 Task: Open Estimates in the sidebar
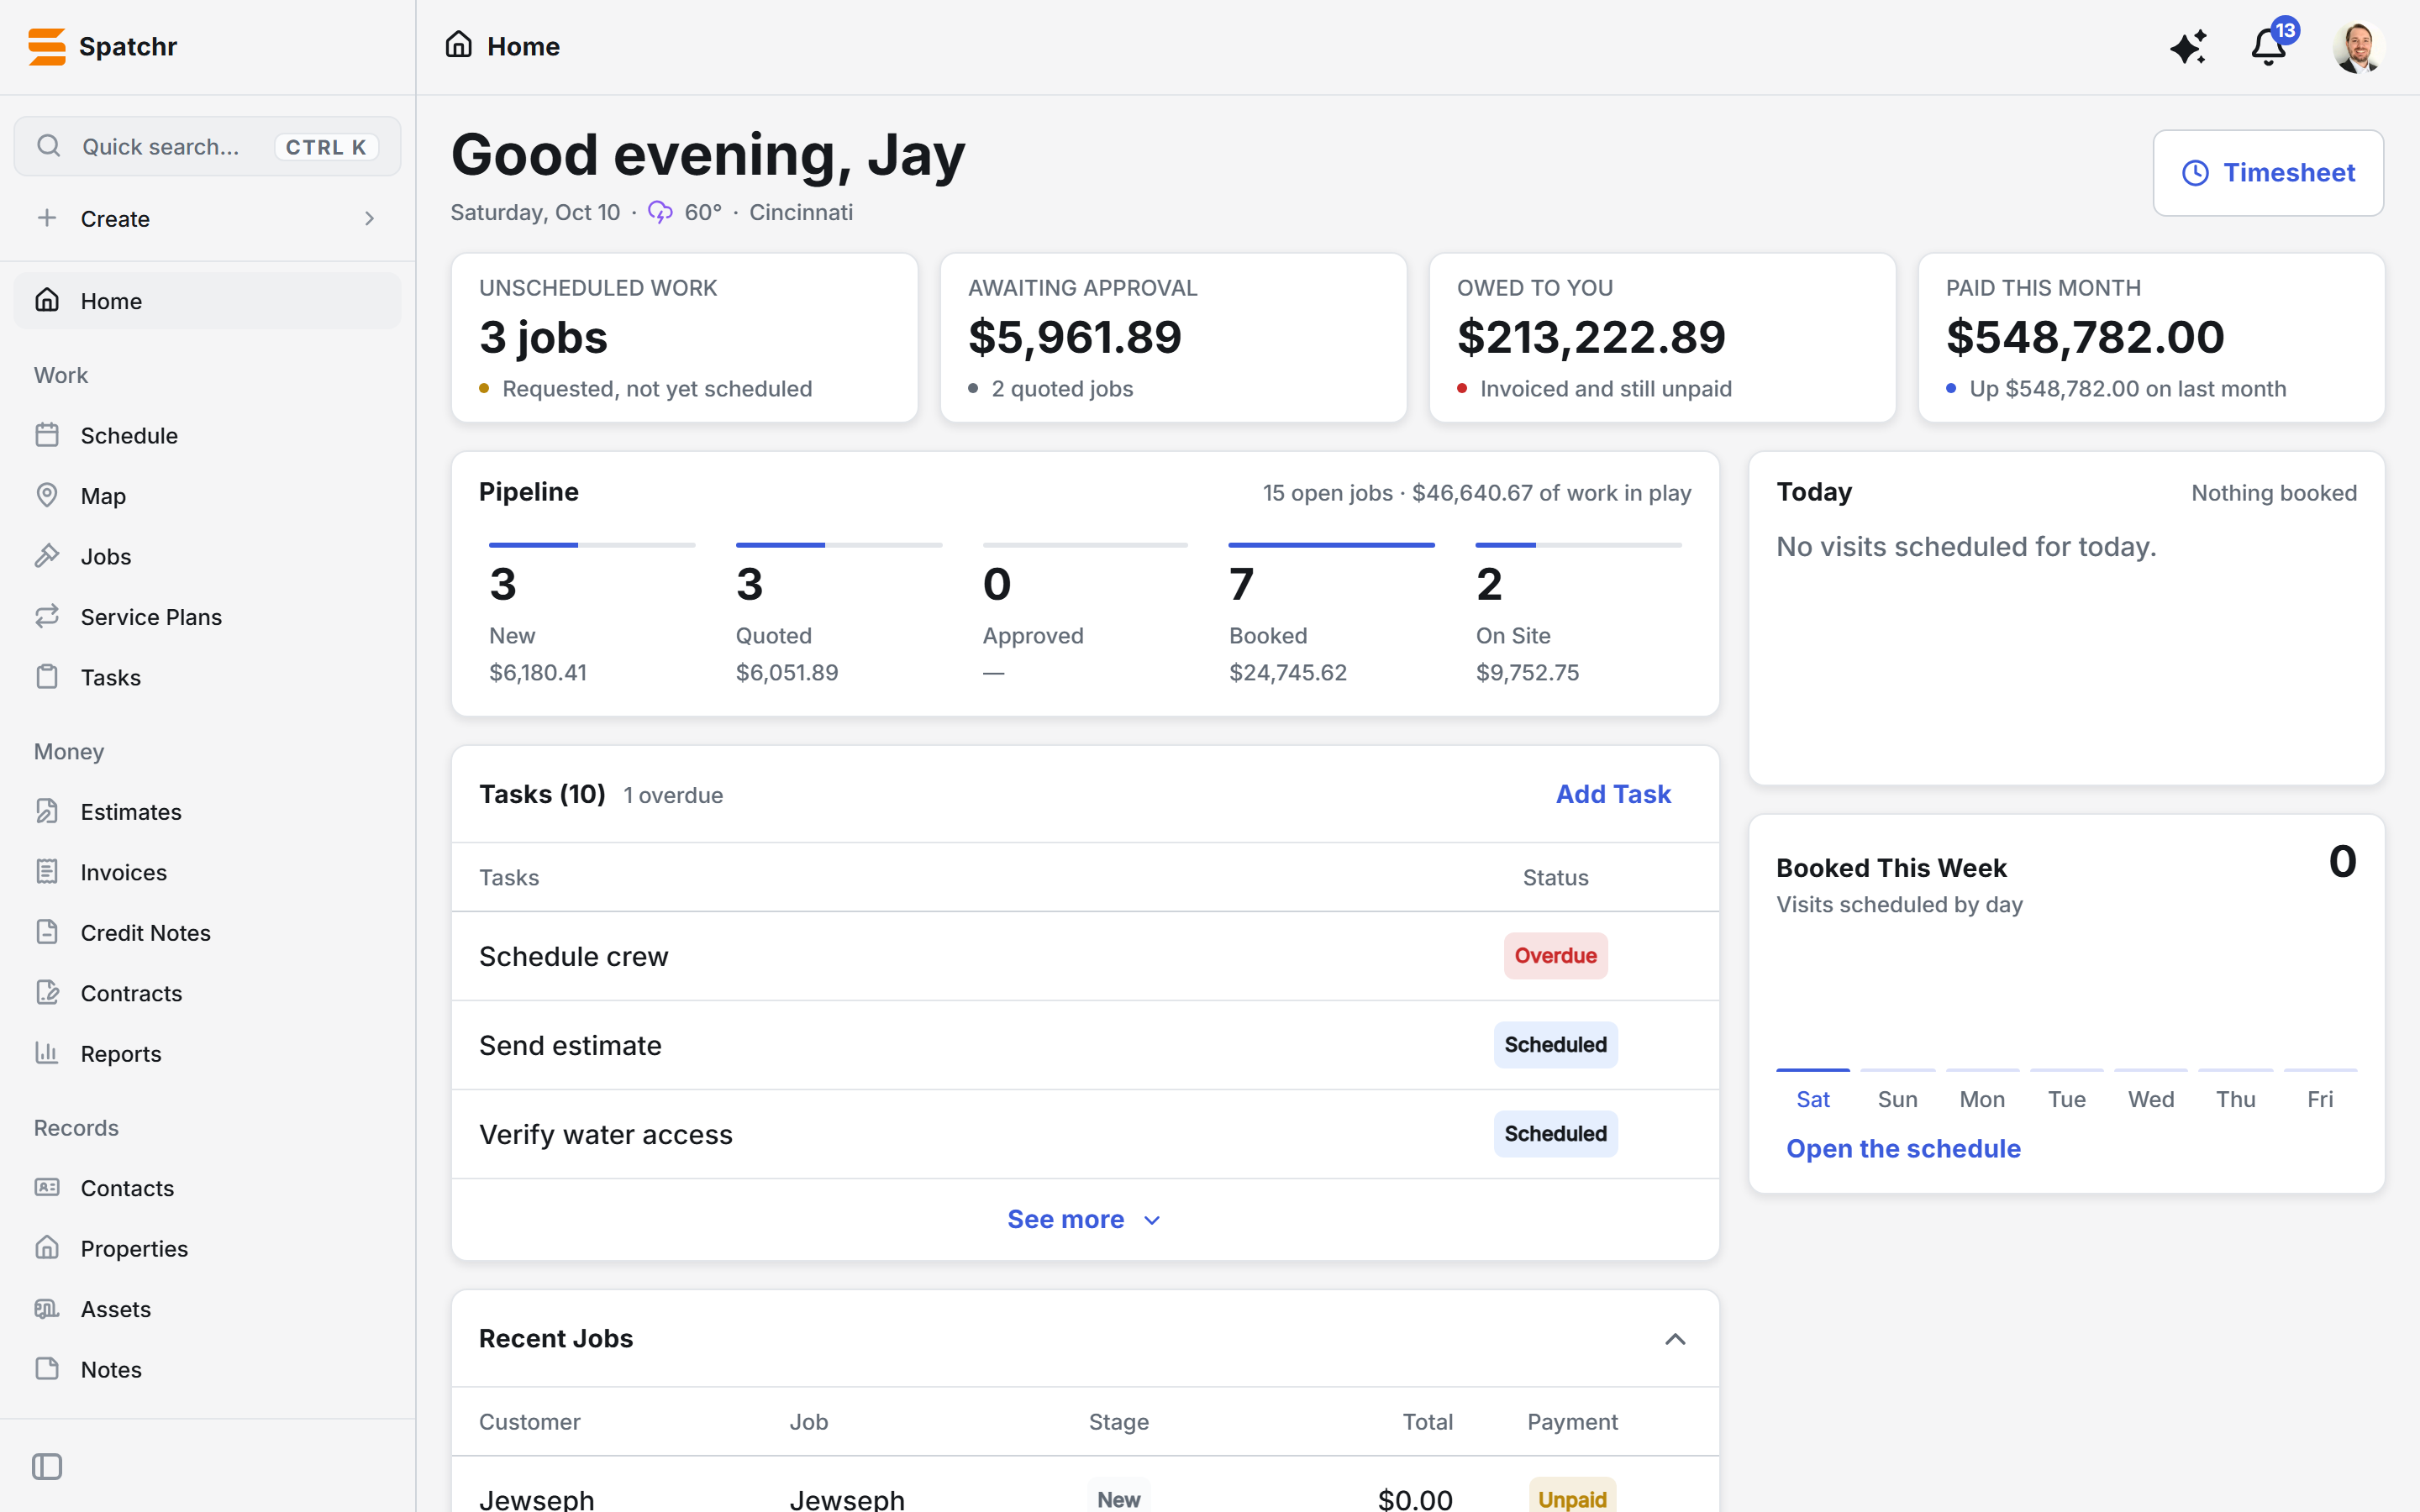[x=207, y=812]
